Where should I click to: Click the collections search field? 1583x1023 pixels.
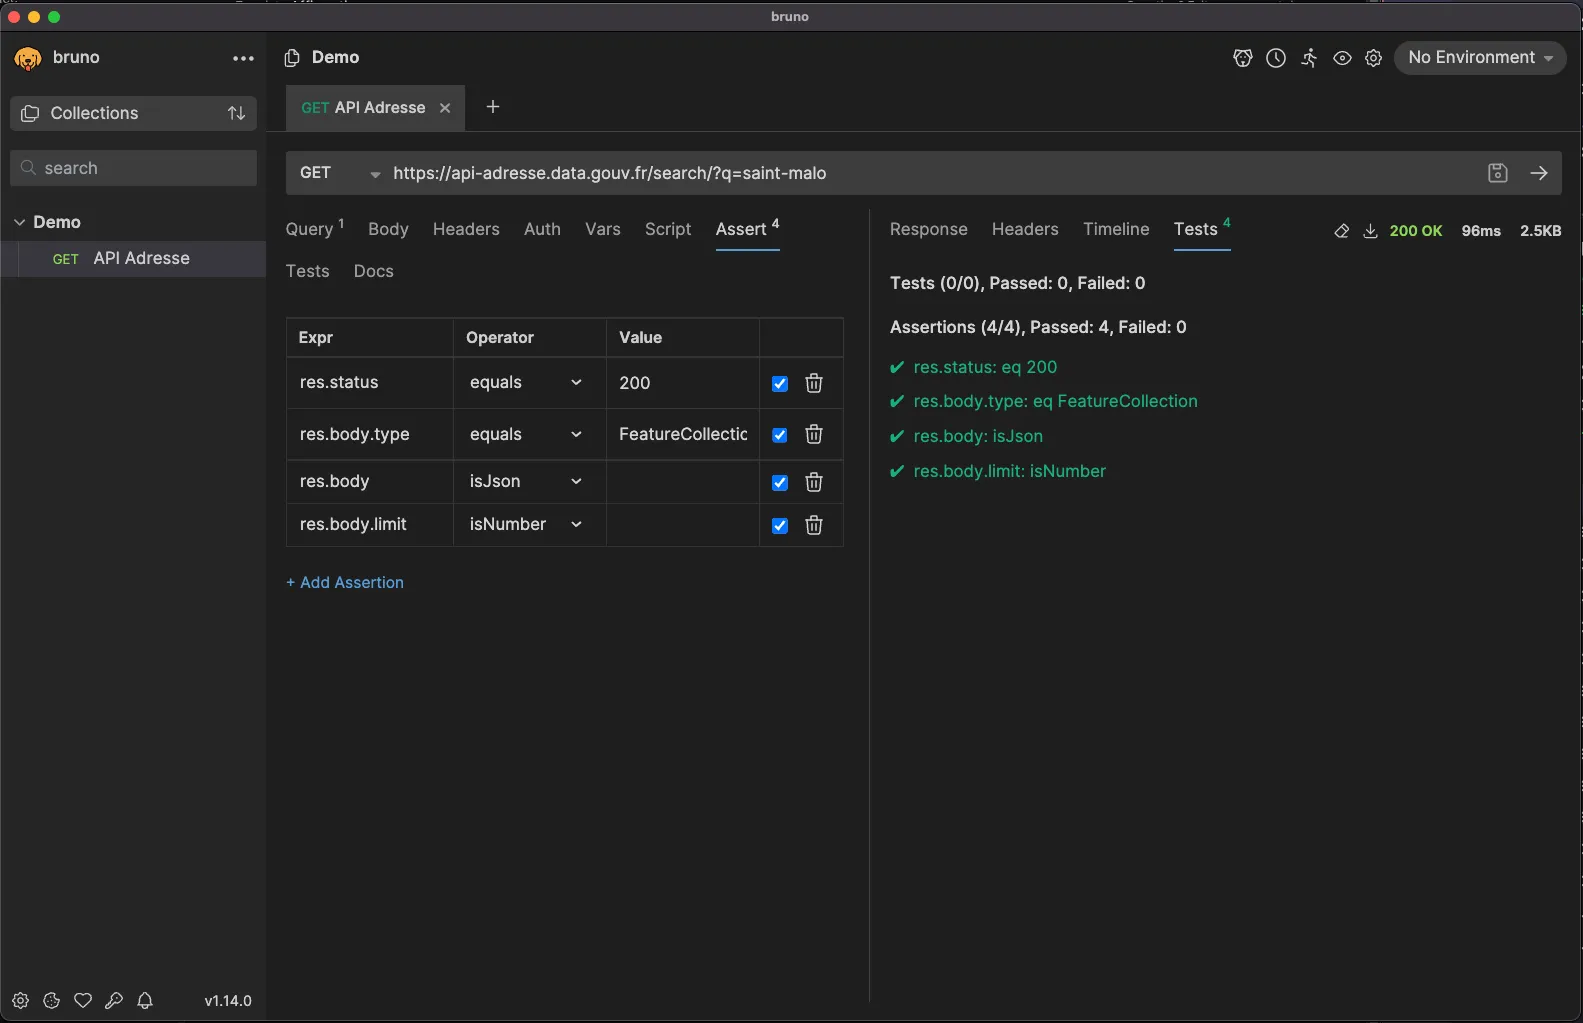(x=134, y=168)
